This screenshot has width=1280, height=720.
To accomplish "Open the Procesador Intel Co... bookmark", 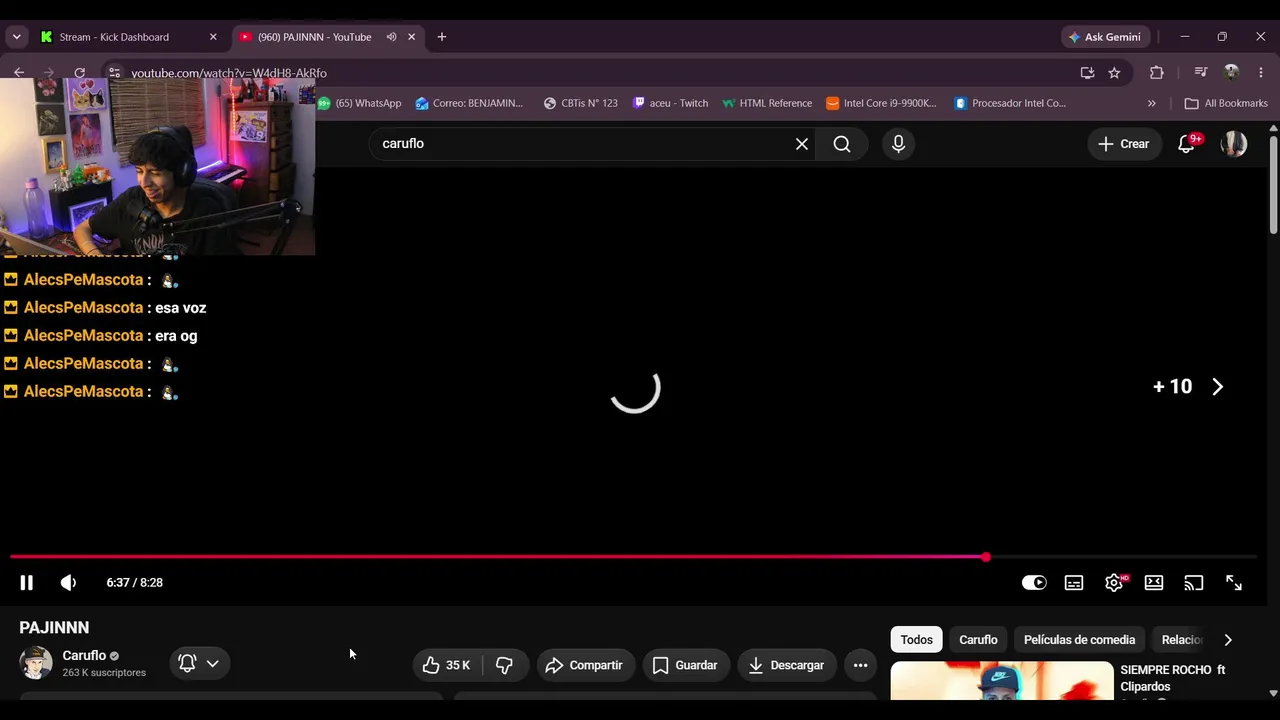I will 1010,103.
